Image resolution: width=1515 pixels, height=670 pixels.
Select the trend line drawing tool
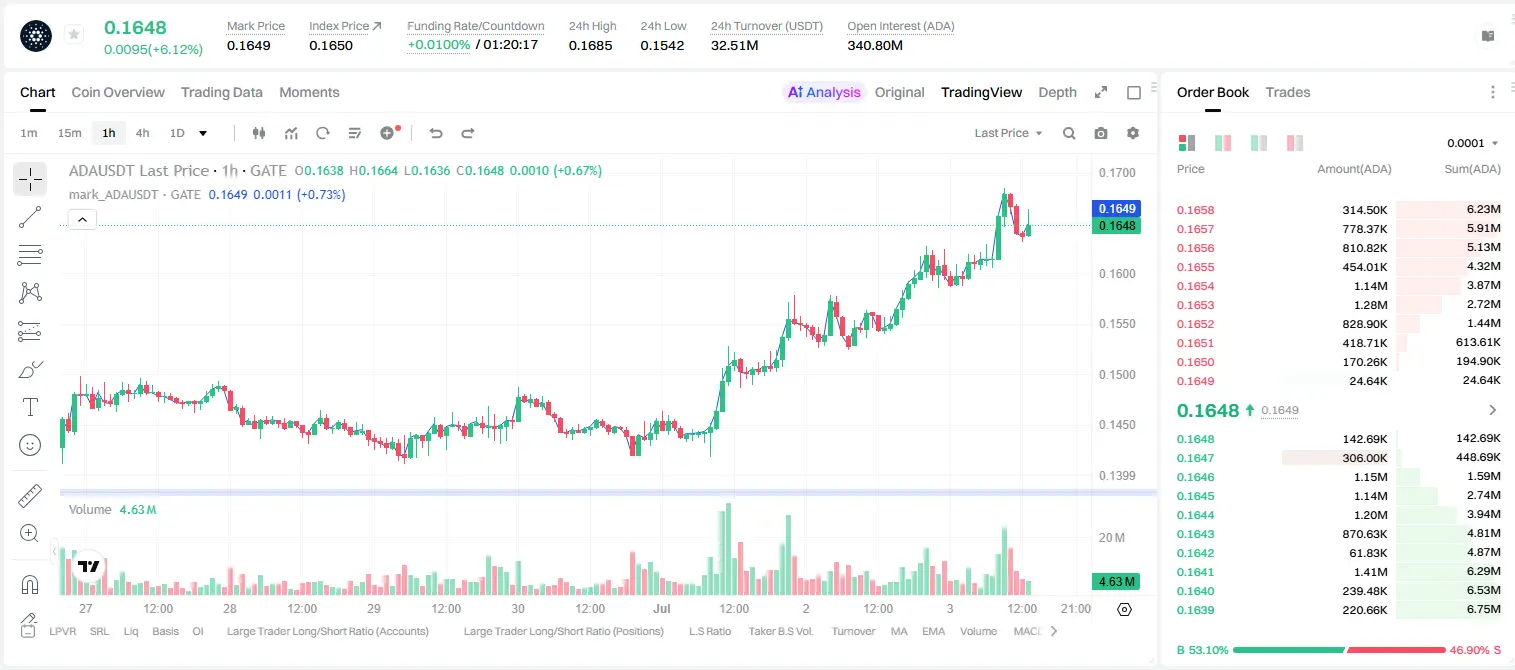pyautogui.click(x=30, y=217)
